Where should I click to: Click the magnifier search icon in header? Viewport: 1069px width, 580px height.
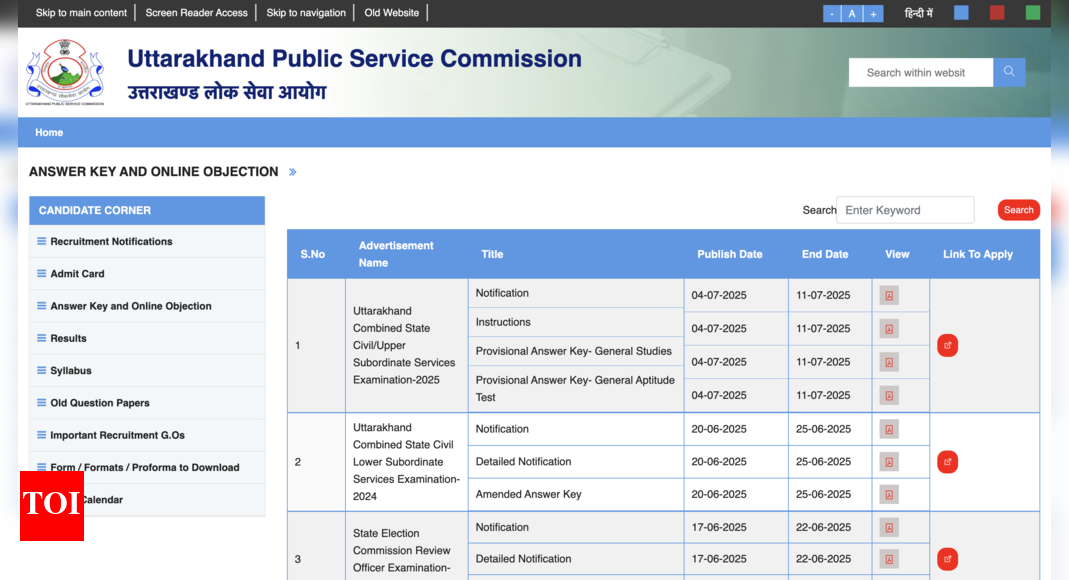point(1009,72)
